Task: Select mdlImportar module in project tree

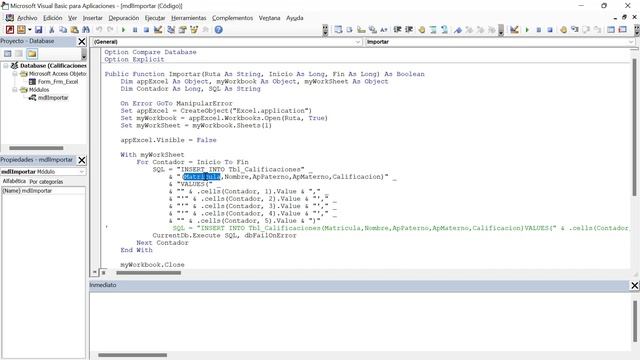Action: point(53,98)
